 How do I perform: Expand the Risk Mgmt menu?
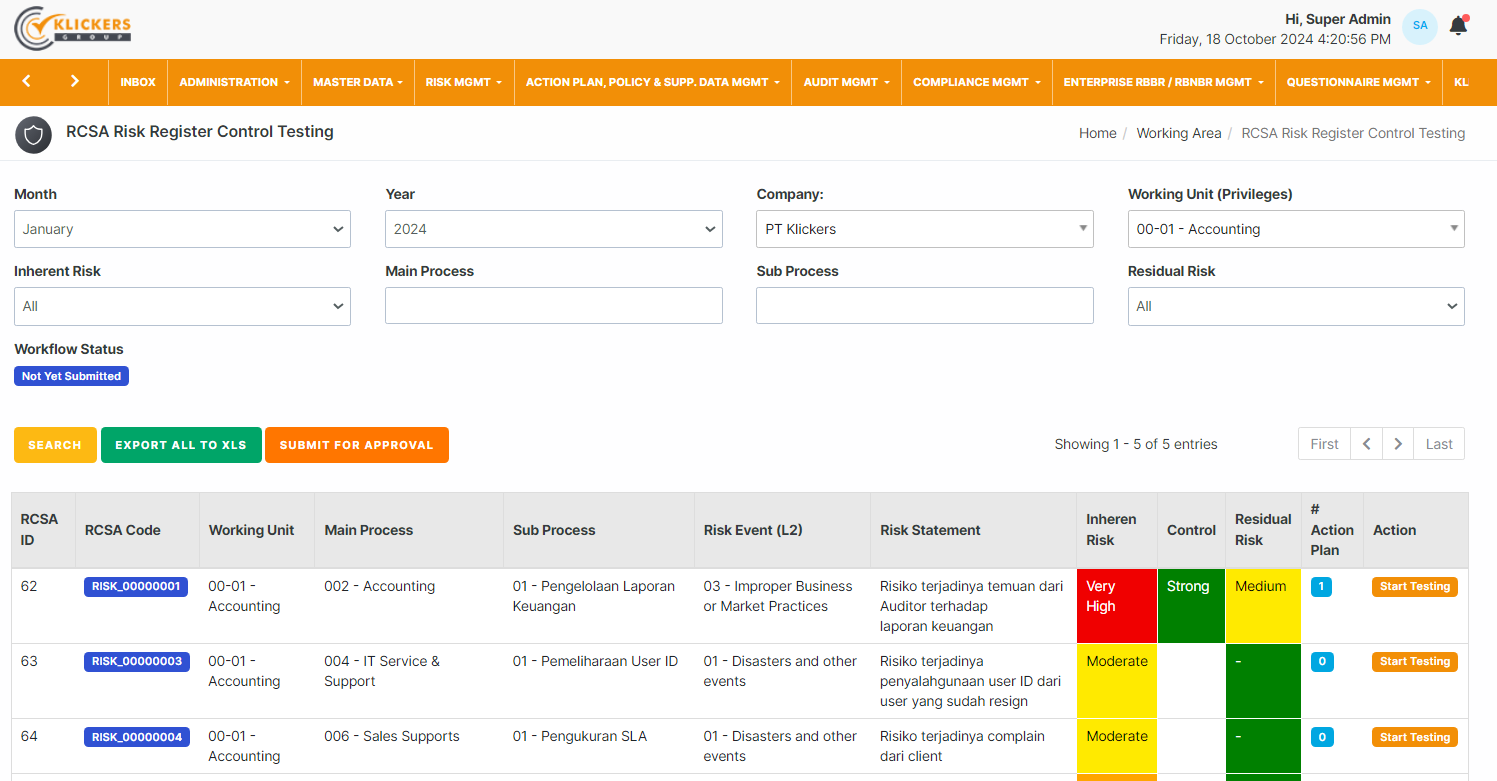point(463,82)
